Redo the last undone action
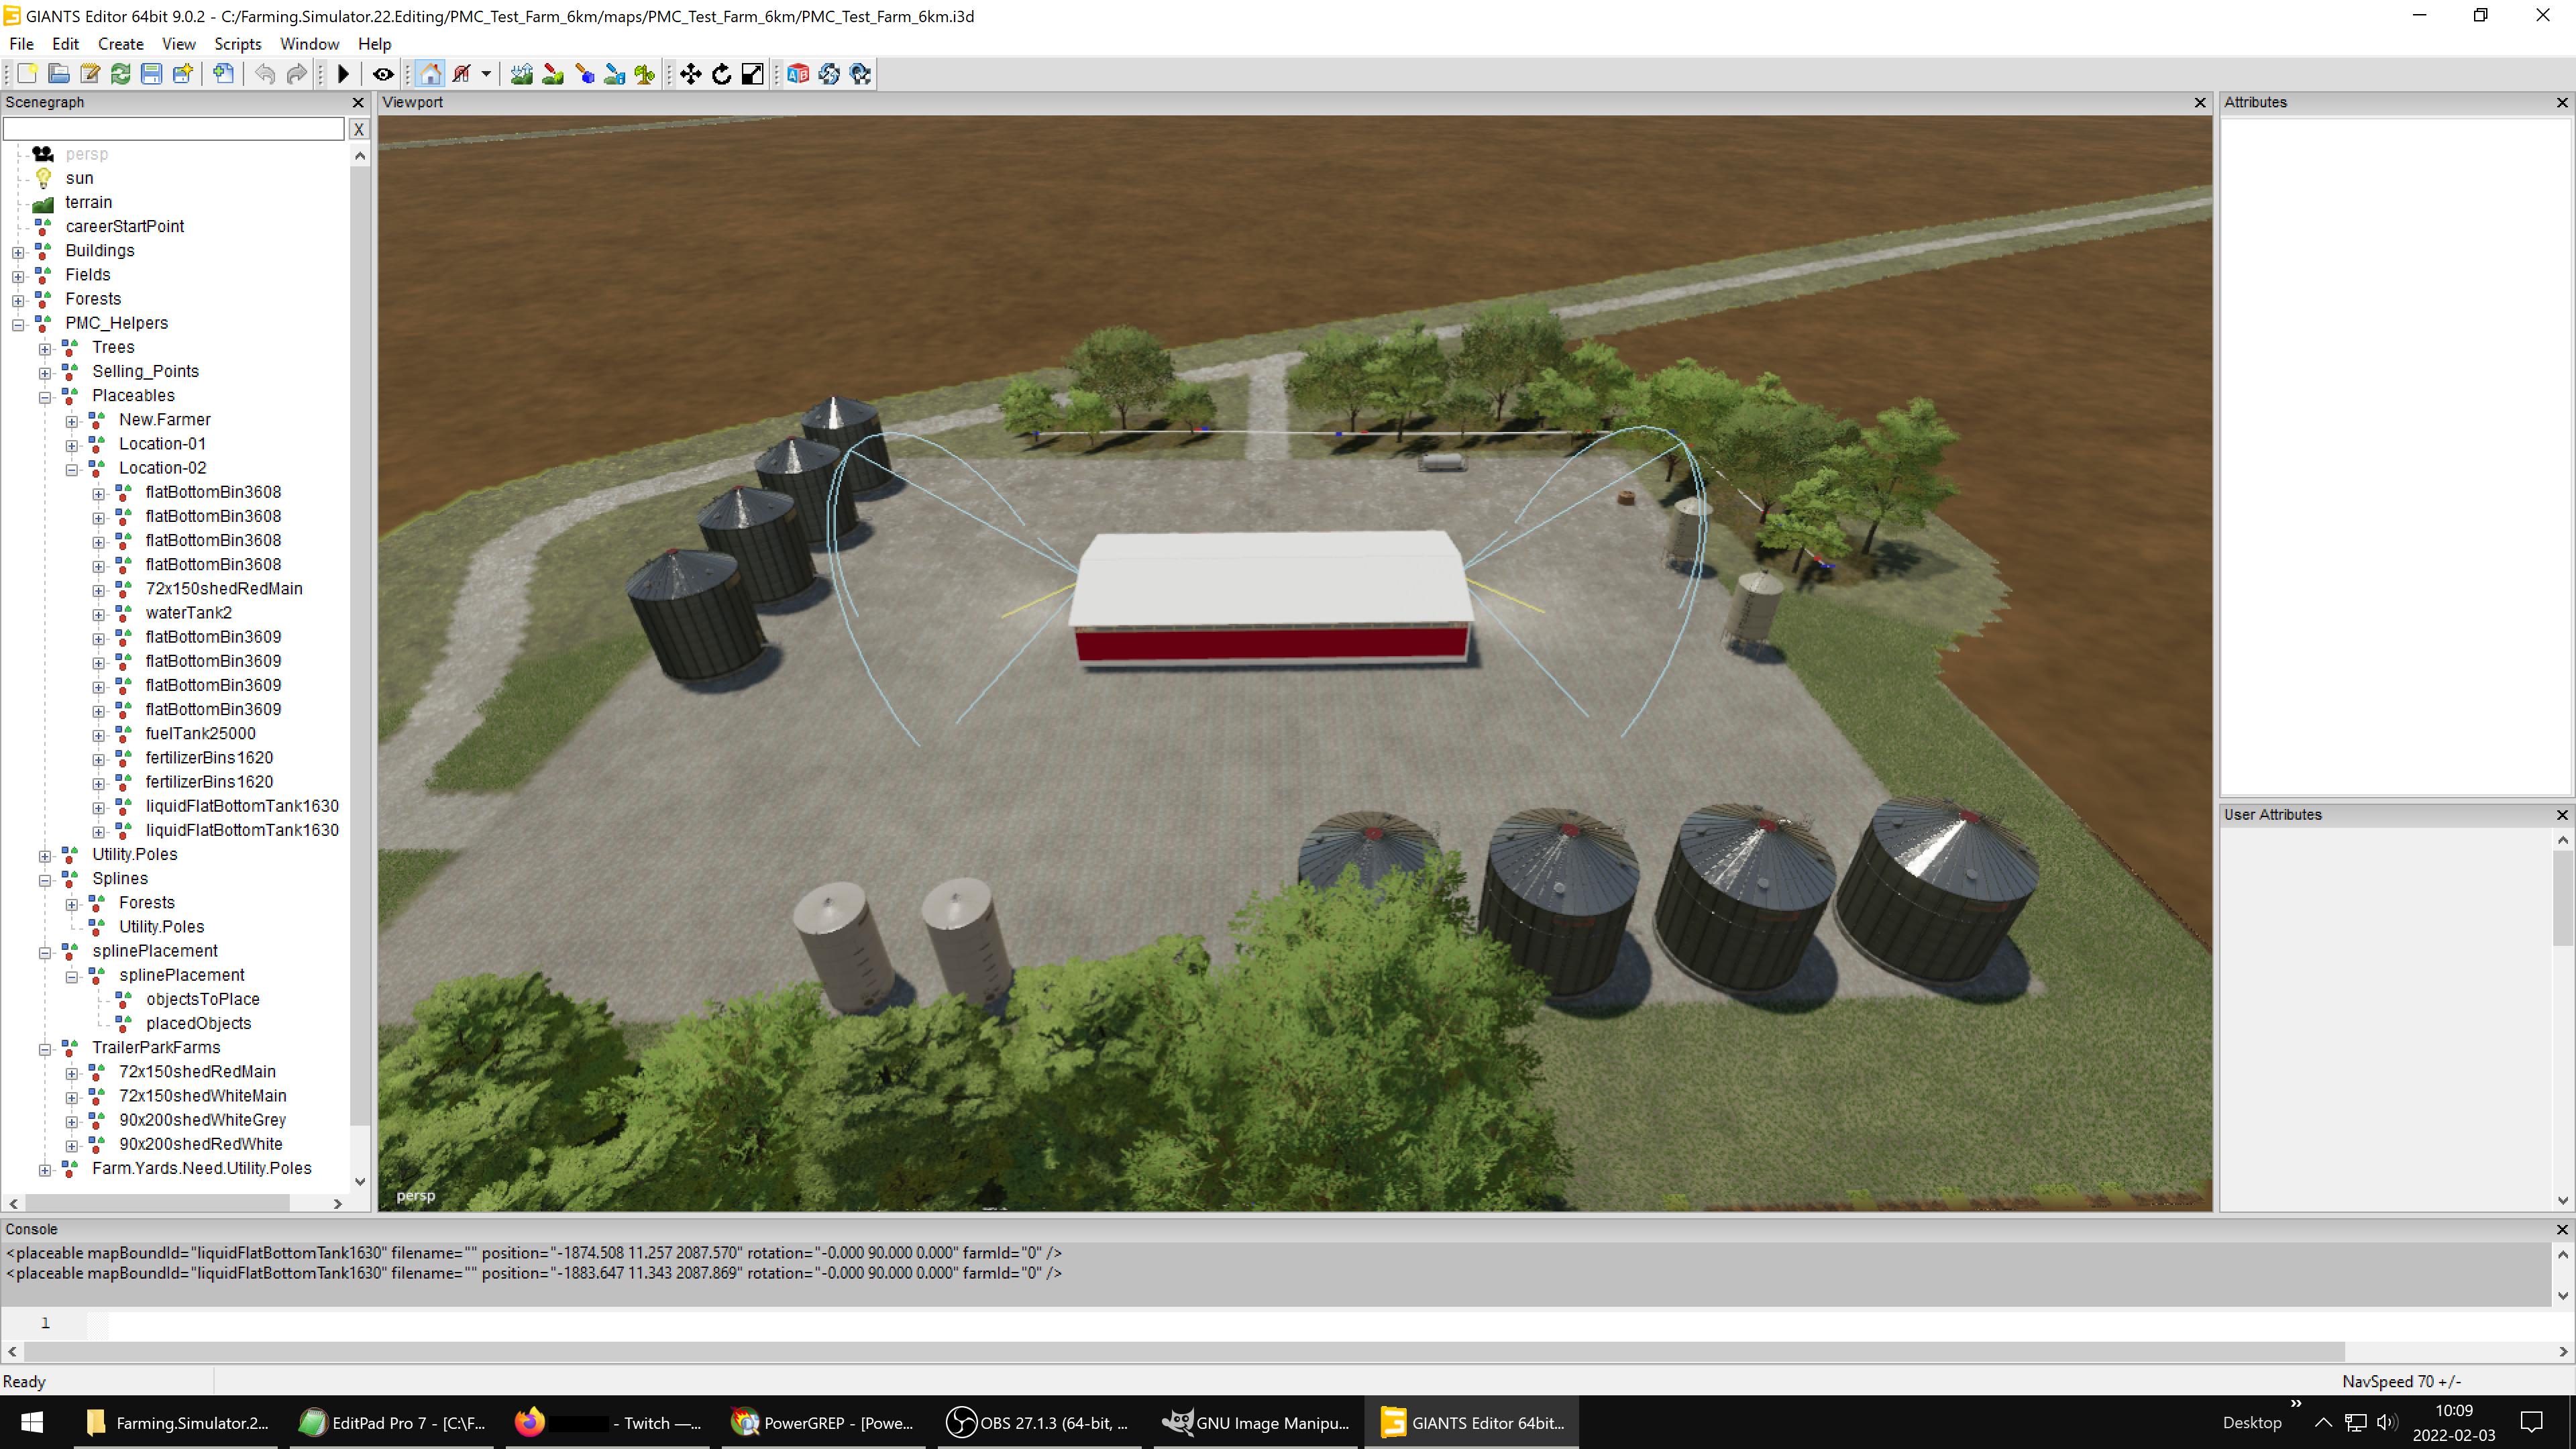 pos(297,74)
